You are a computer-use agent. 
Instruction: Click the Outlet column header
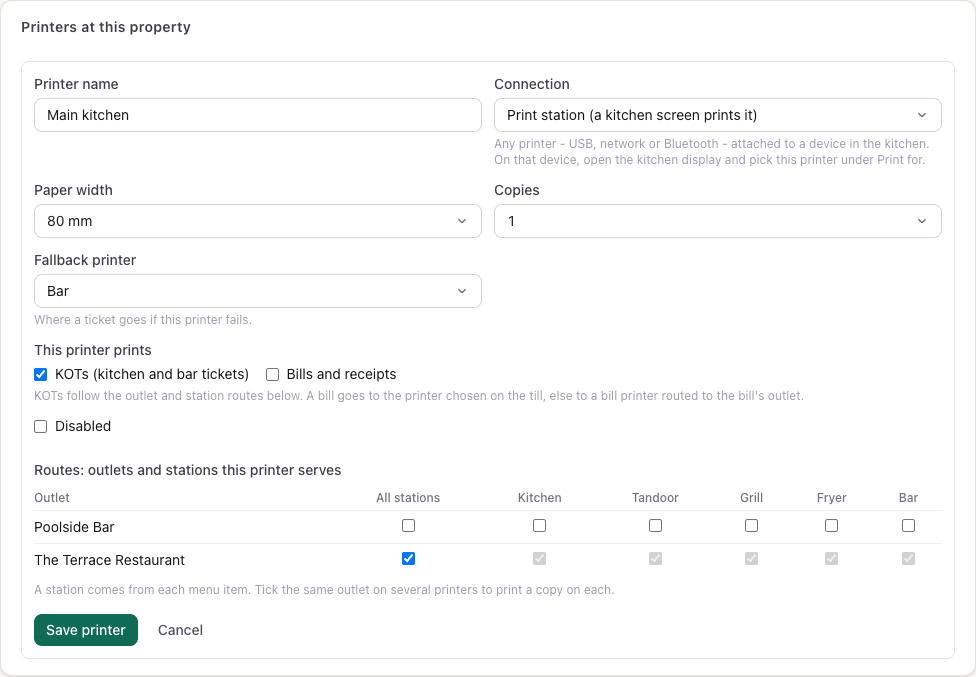coord(52,498)
